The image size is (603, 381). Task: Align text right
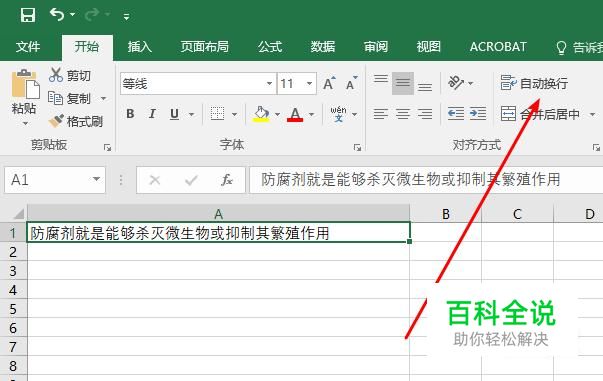[425, 114]
